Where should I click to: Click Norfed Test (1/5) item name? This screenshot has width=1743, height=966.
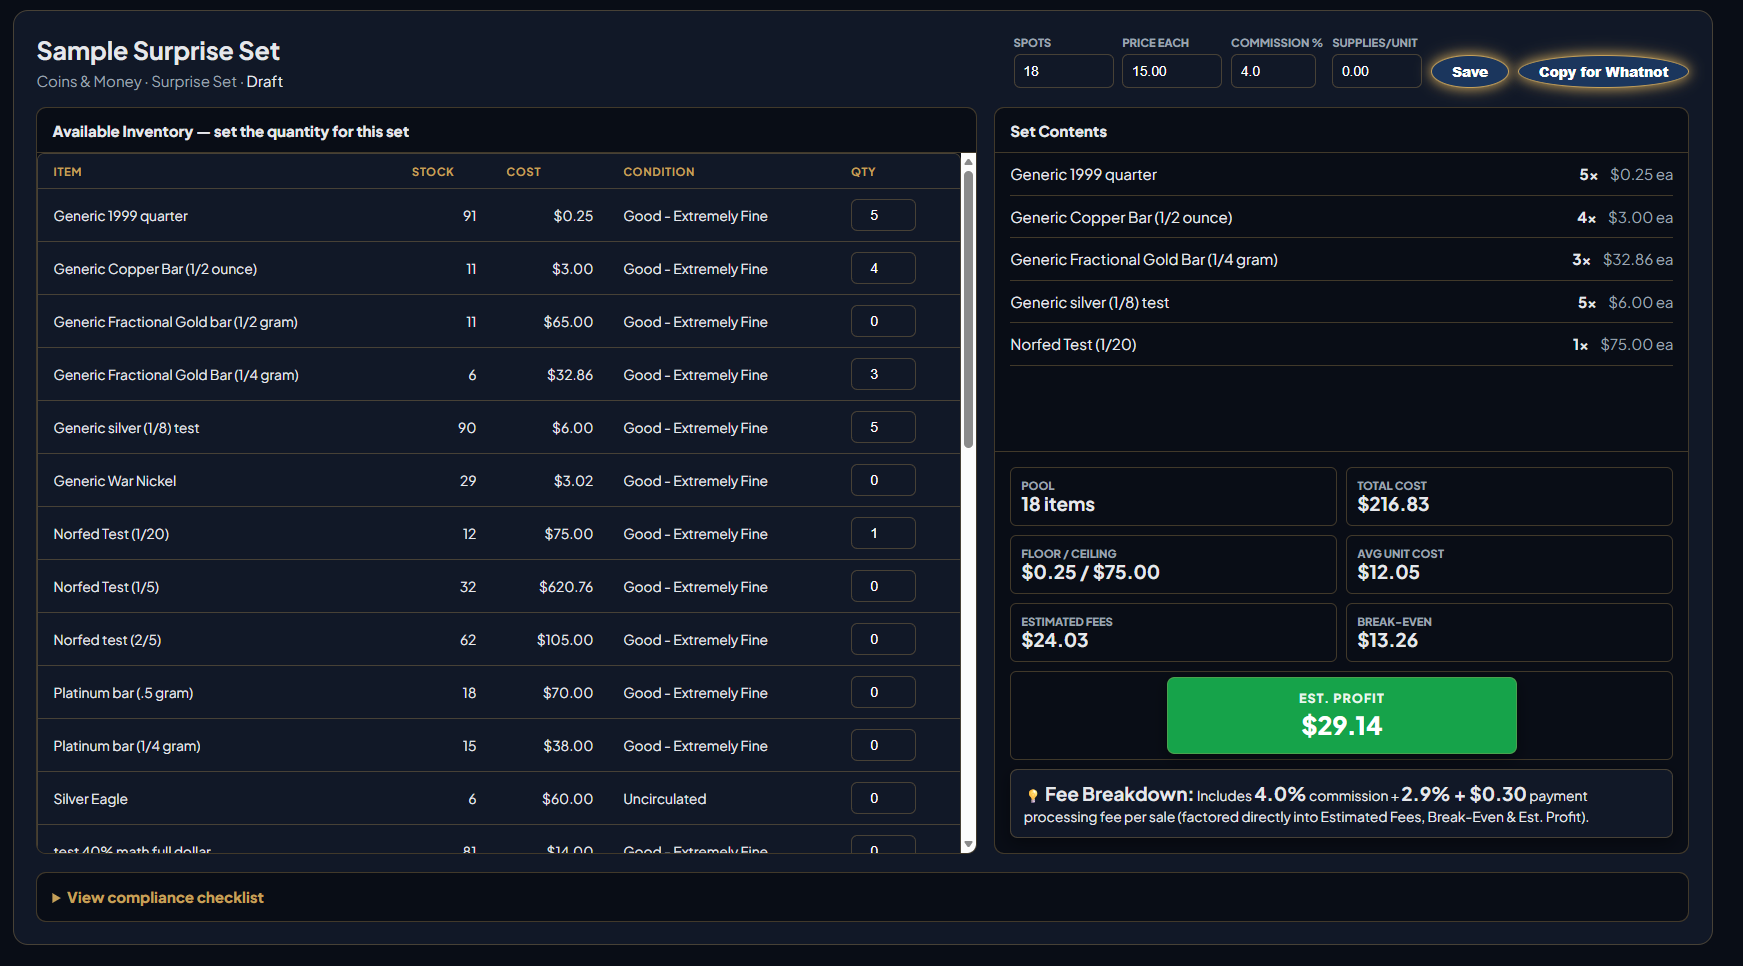[x=106, y=587]
